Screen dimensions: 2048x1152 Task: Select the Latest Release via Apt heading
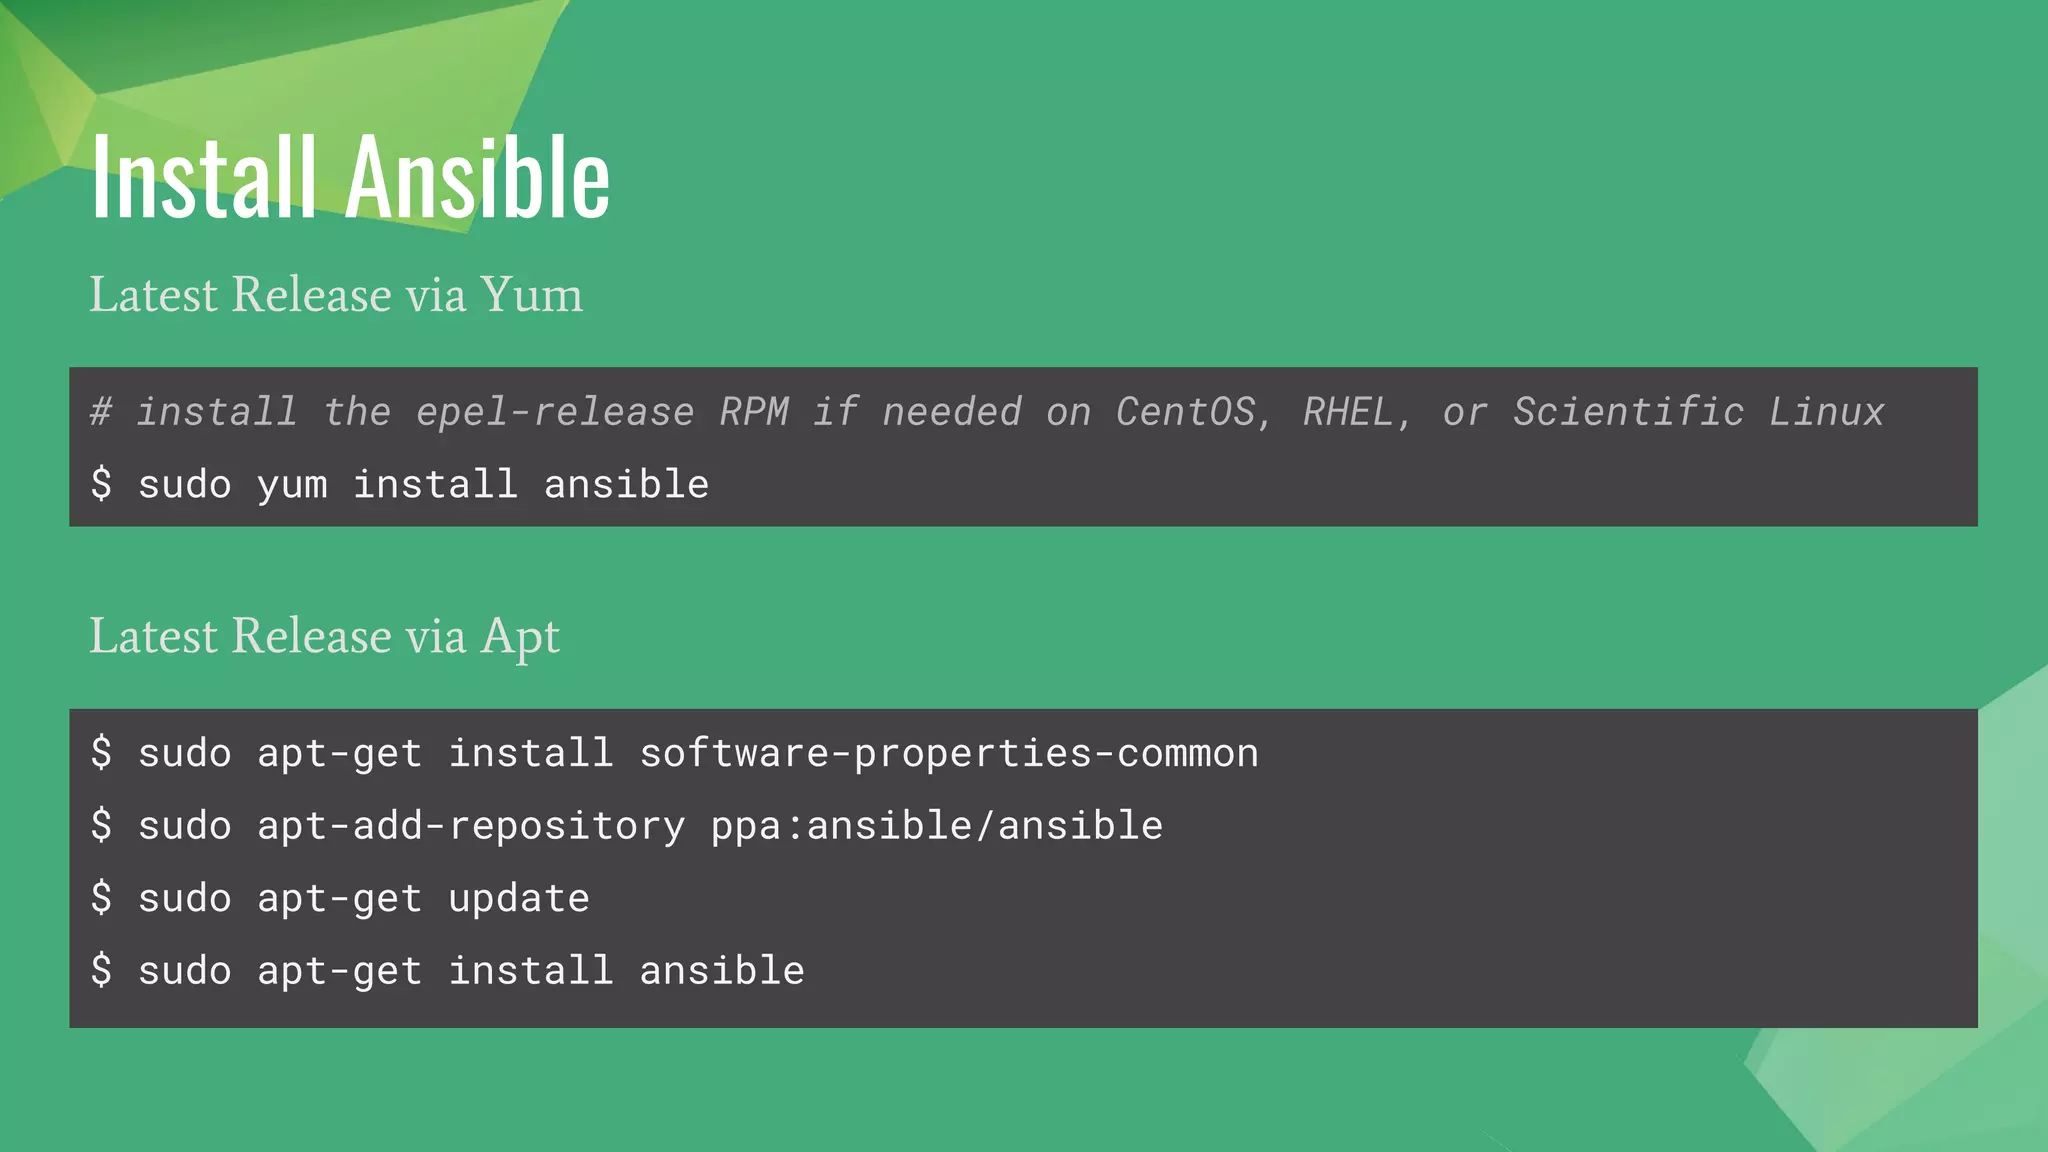pyautogui.click(x=325, y=637)
